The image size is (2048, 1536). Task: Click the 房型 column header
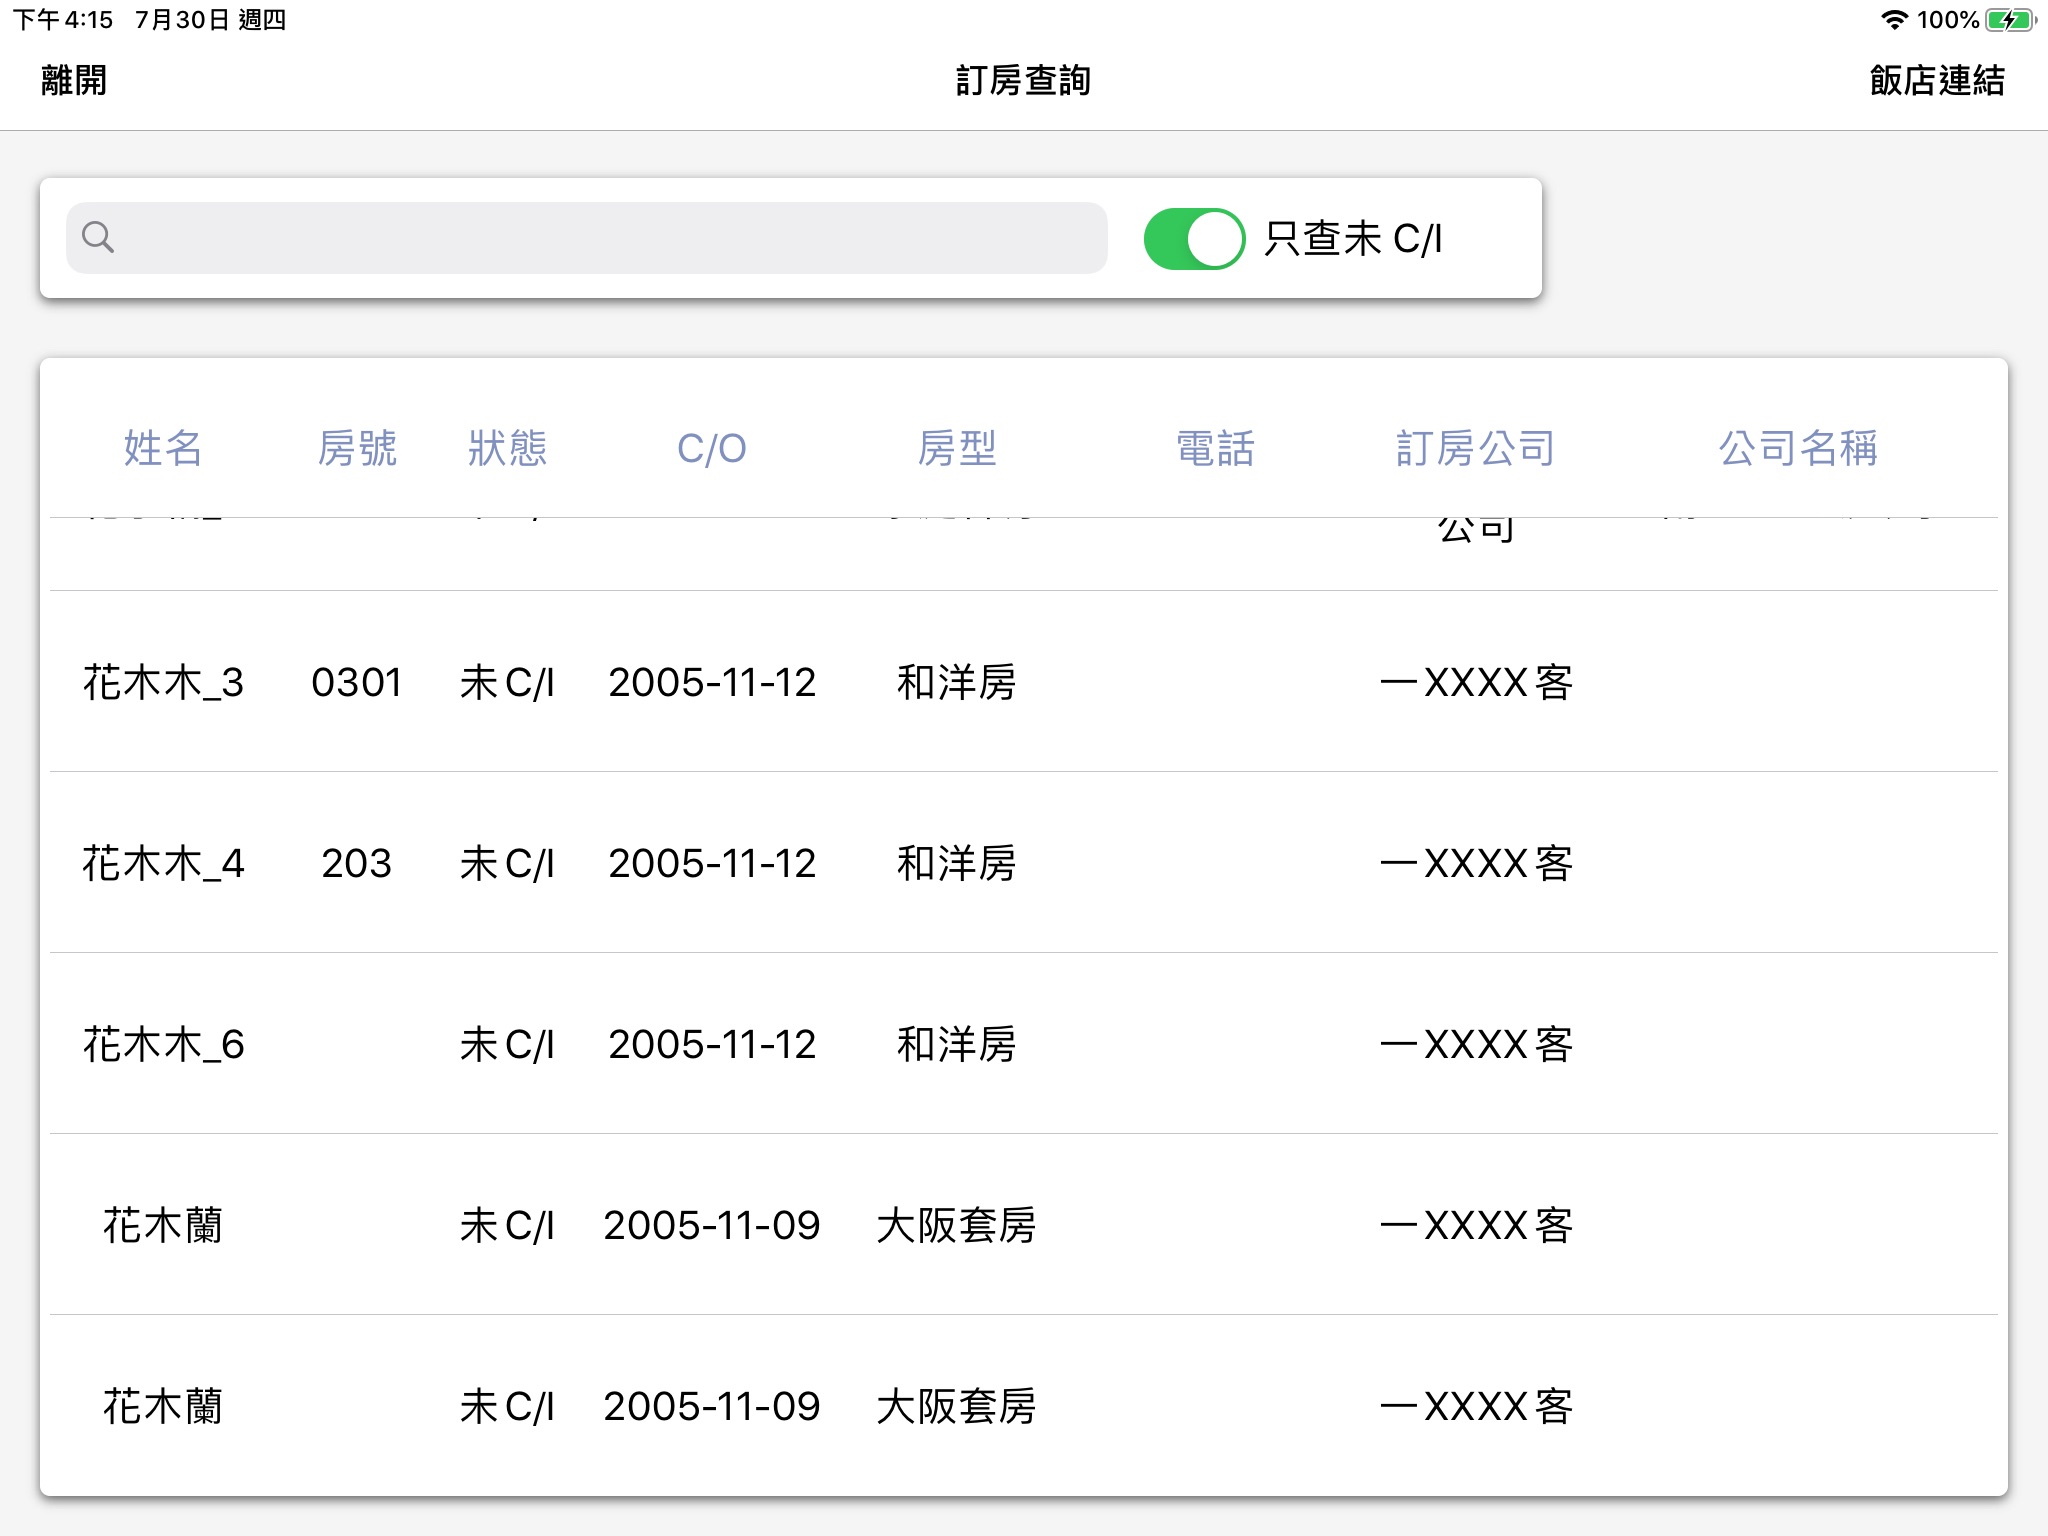957,448
